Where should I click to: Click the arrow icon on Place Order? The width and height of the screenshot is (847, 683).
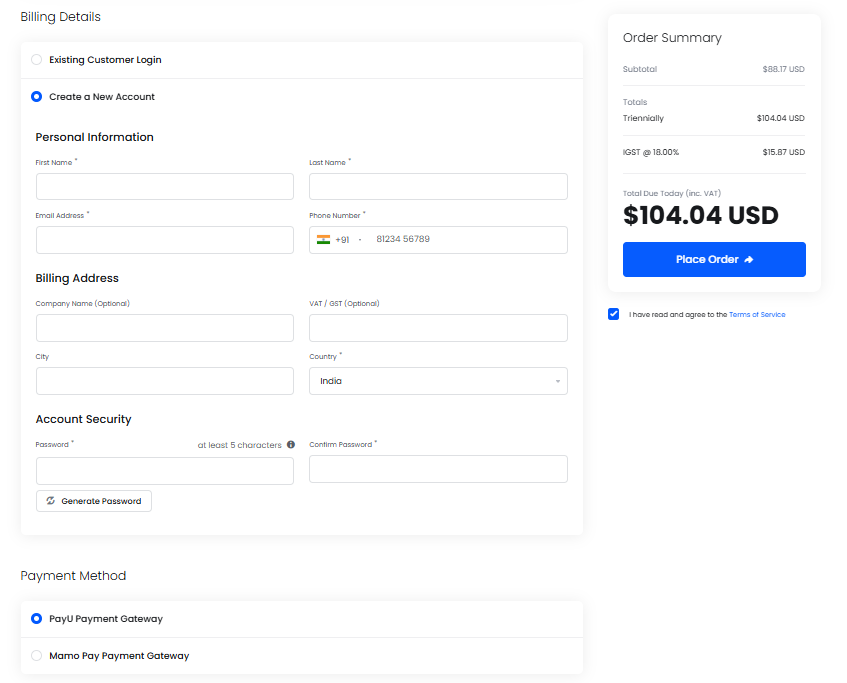pos(749,259)
